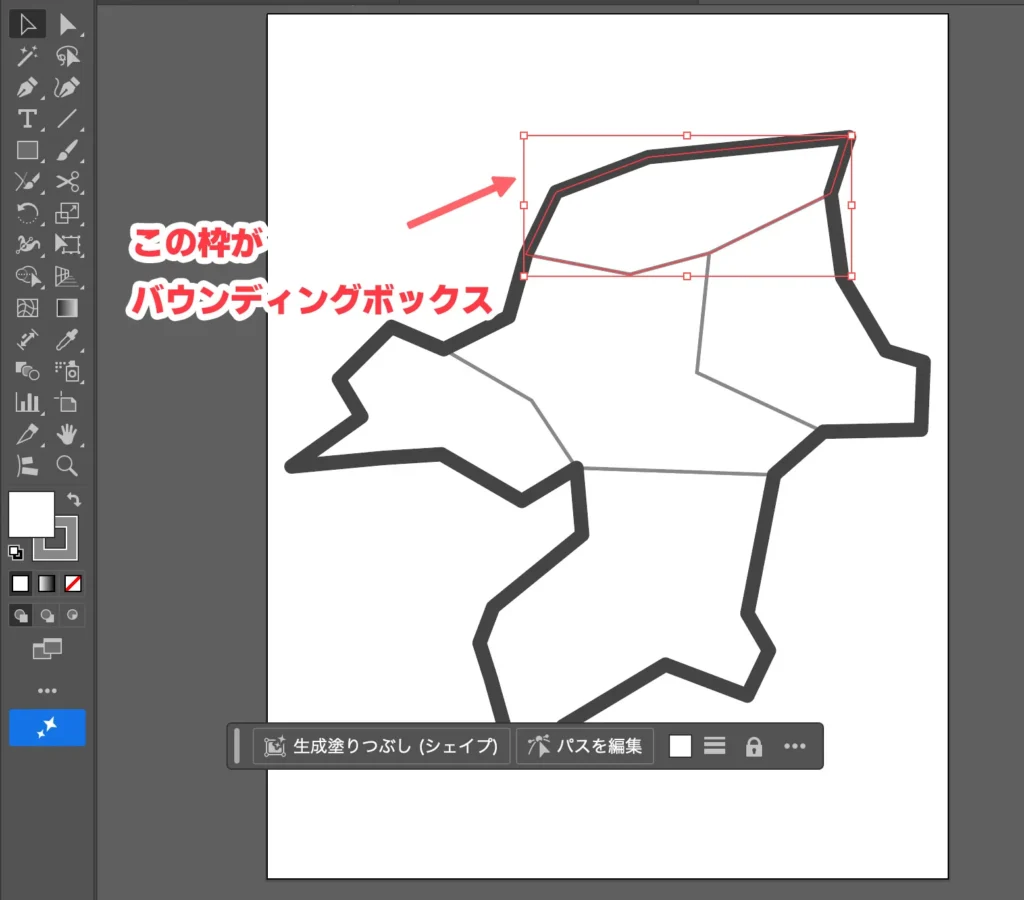Switch to Draw Behind mode

tap(46, 616)
